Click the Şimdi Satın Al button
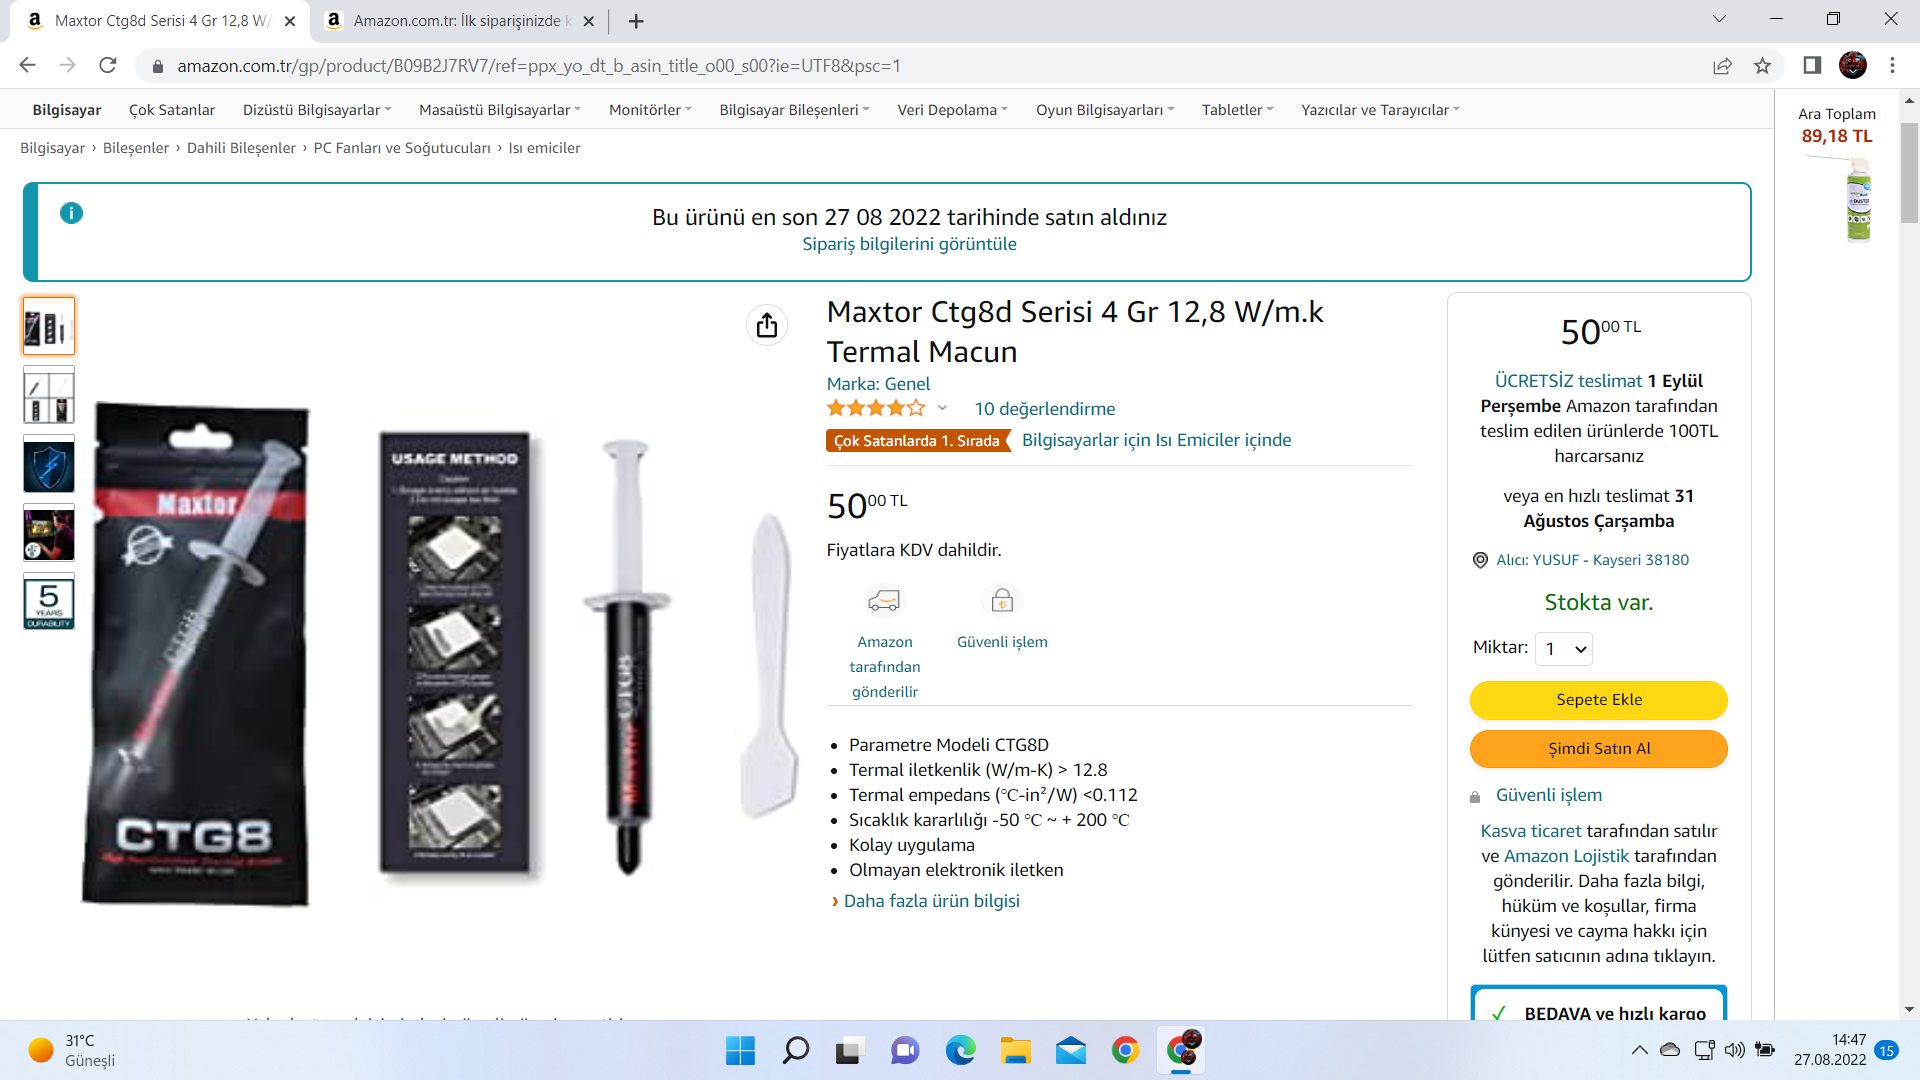 click(1598, 749)
